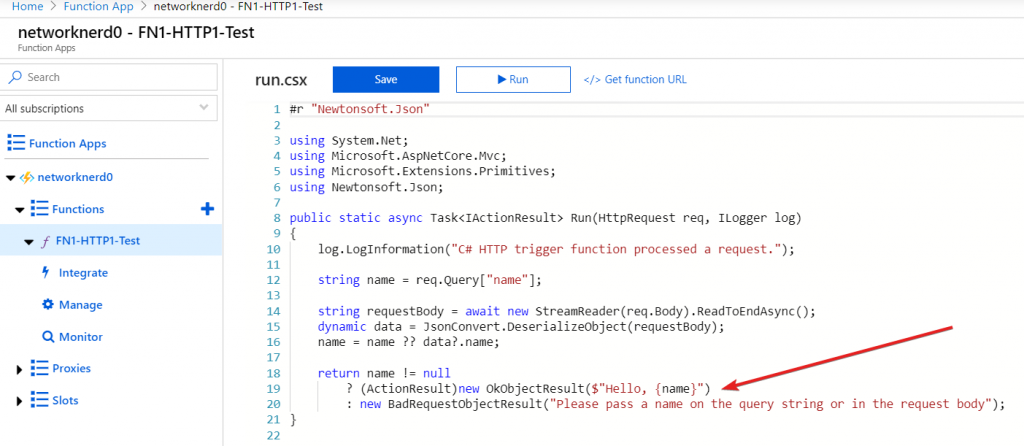Select Proxies in the tree

[71, 368]
